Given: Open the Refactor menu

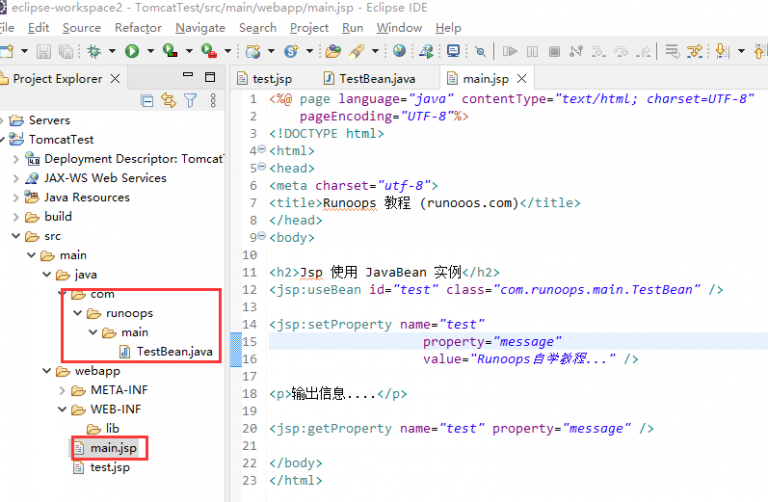Looking at the screenshot, I should (138, 28).
